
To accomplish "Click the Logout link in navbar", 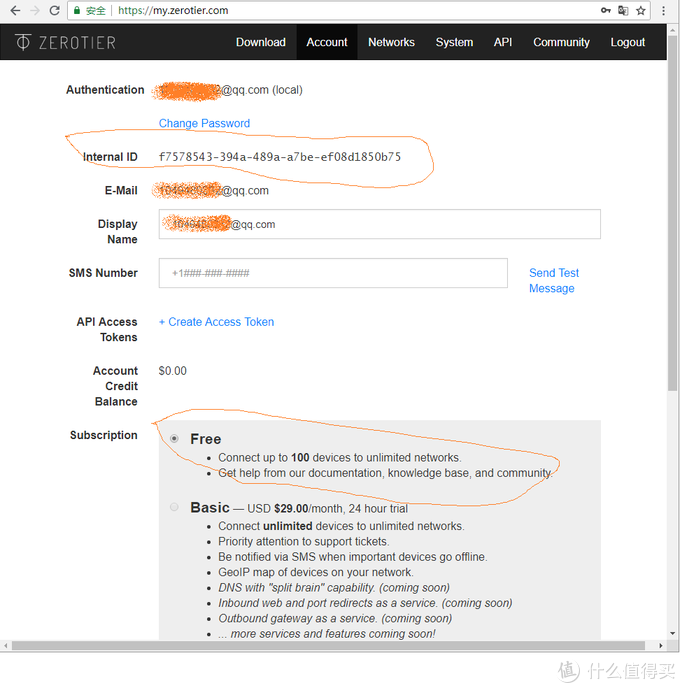I will [x=628, y=43].
